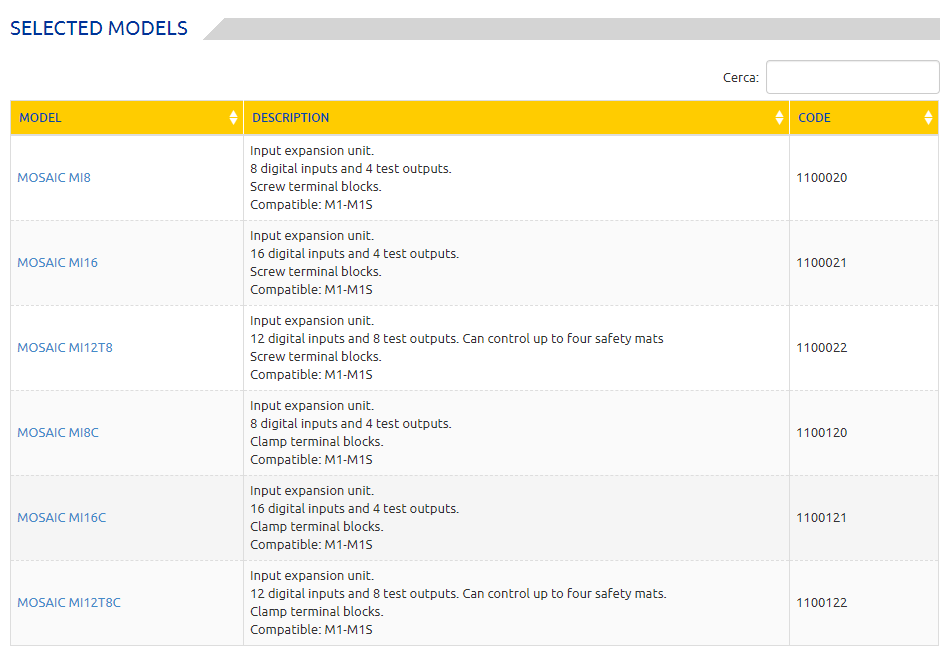This screenshot has height=652, width=950.
Task: Focus the Cerca search input field
Action: (852, 77)
